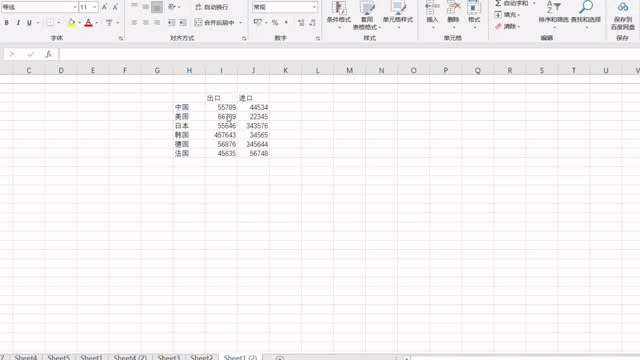Open the borders dropdown arrow
Image resolution: width=640 pixels, height=360 pixels.
pos(58,23)
